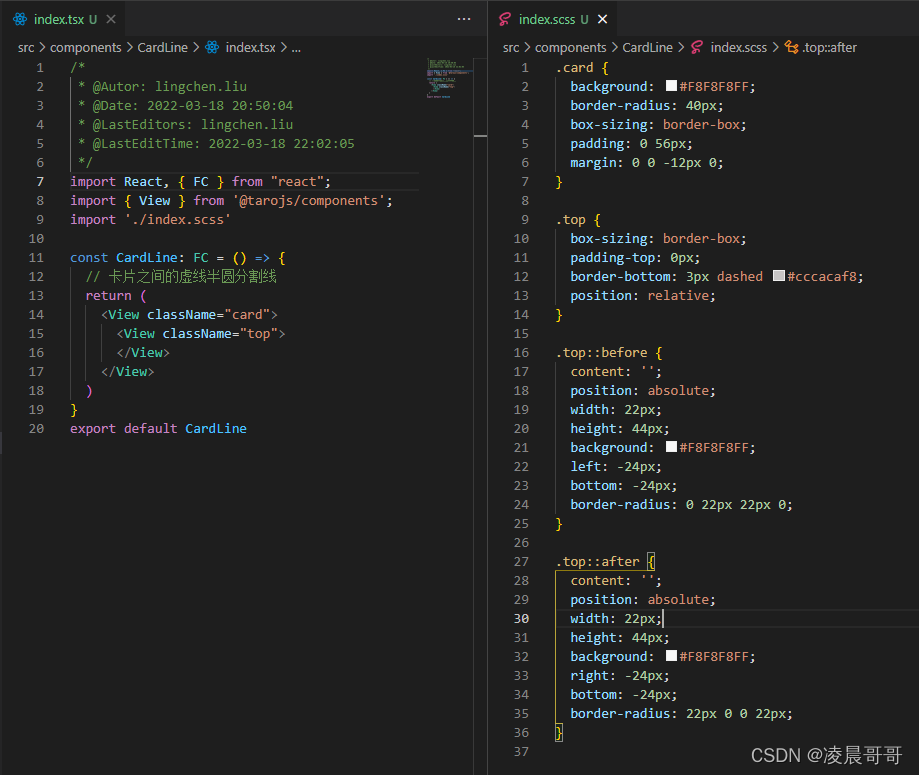Click 'export default CardLine' line
Screen dimensions: 919x775
pos(158,429)
